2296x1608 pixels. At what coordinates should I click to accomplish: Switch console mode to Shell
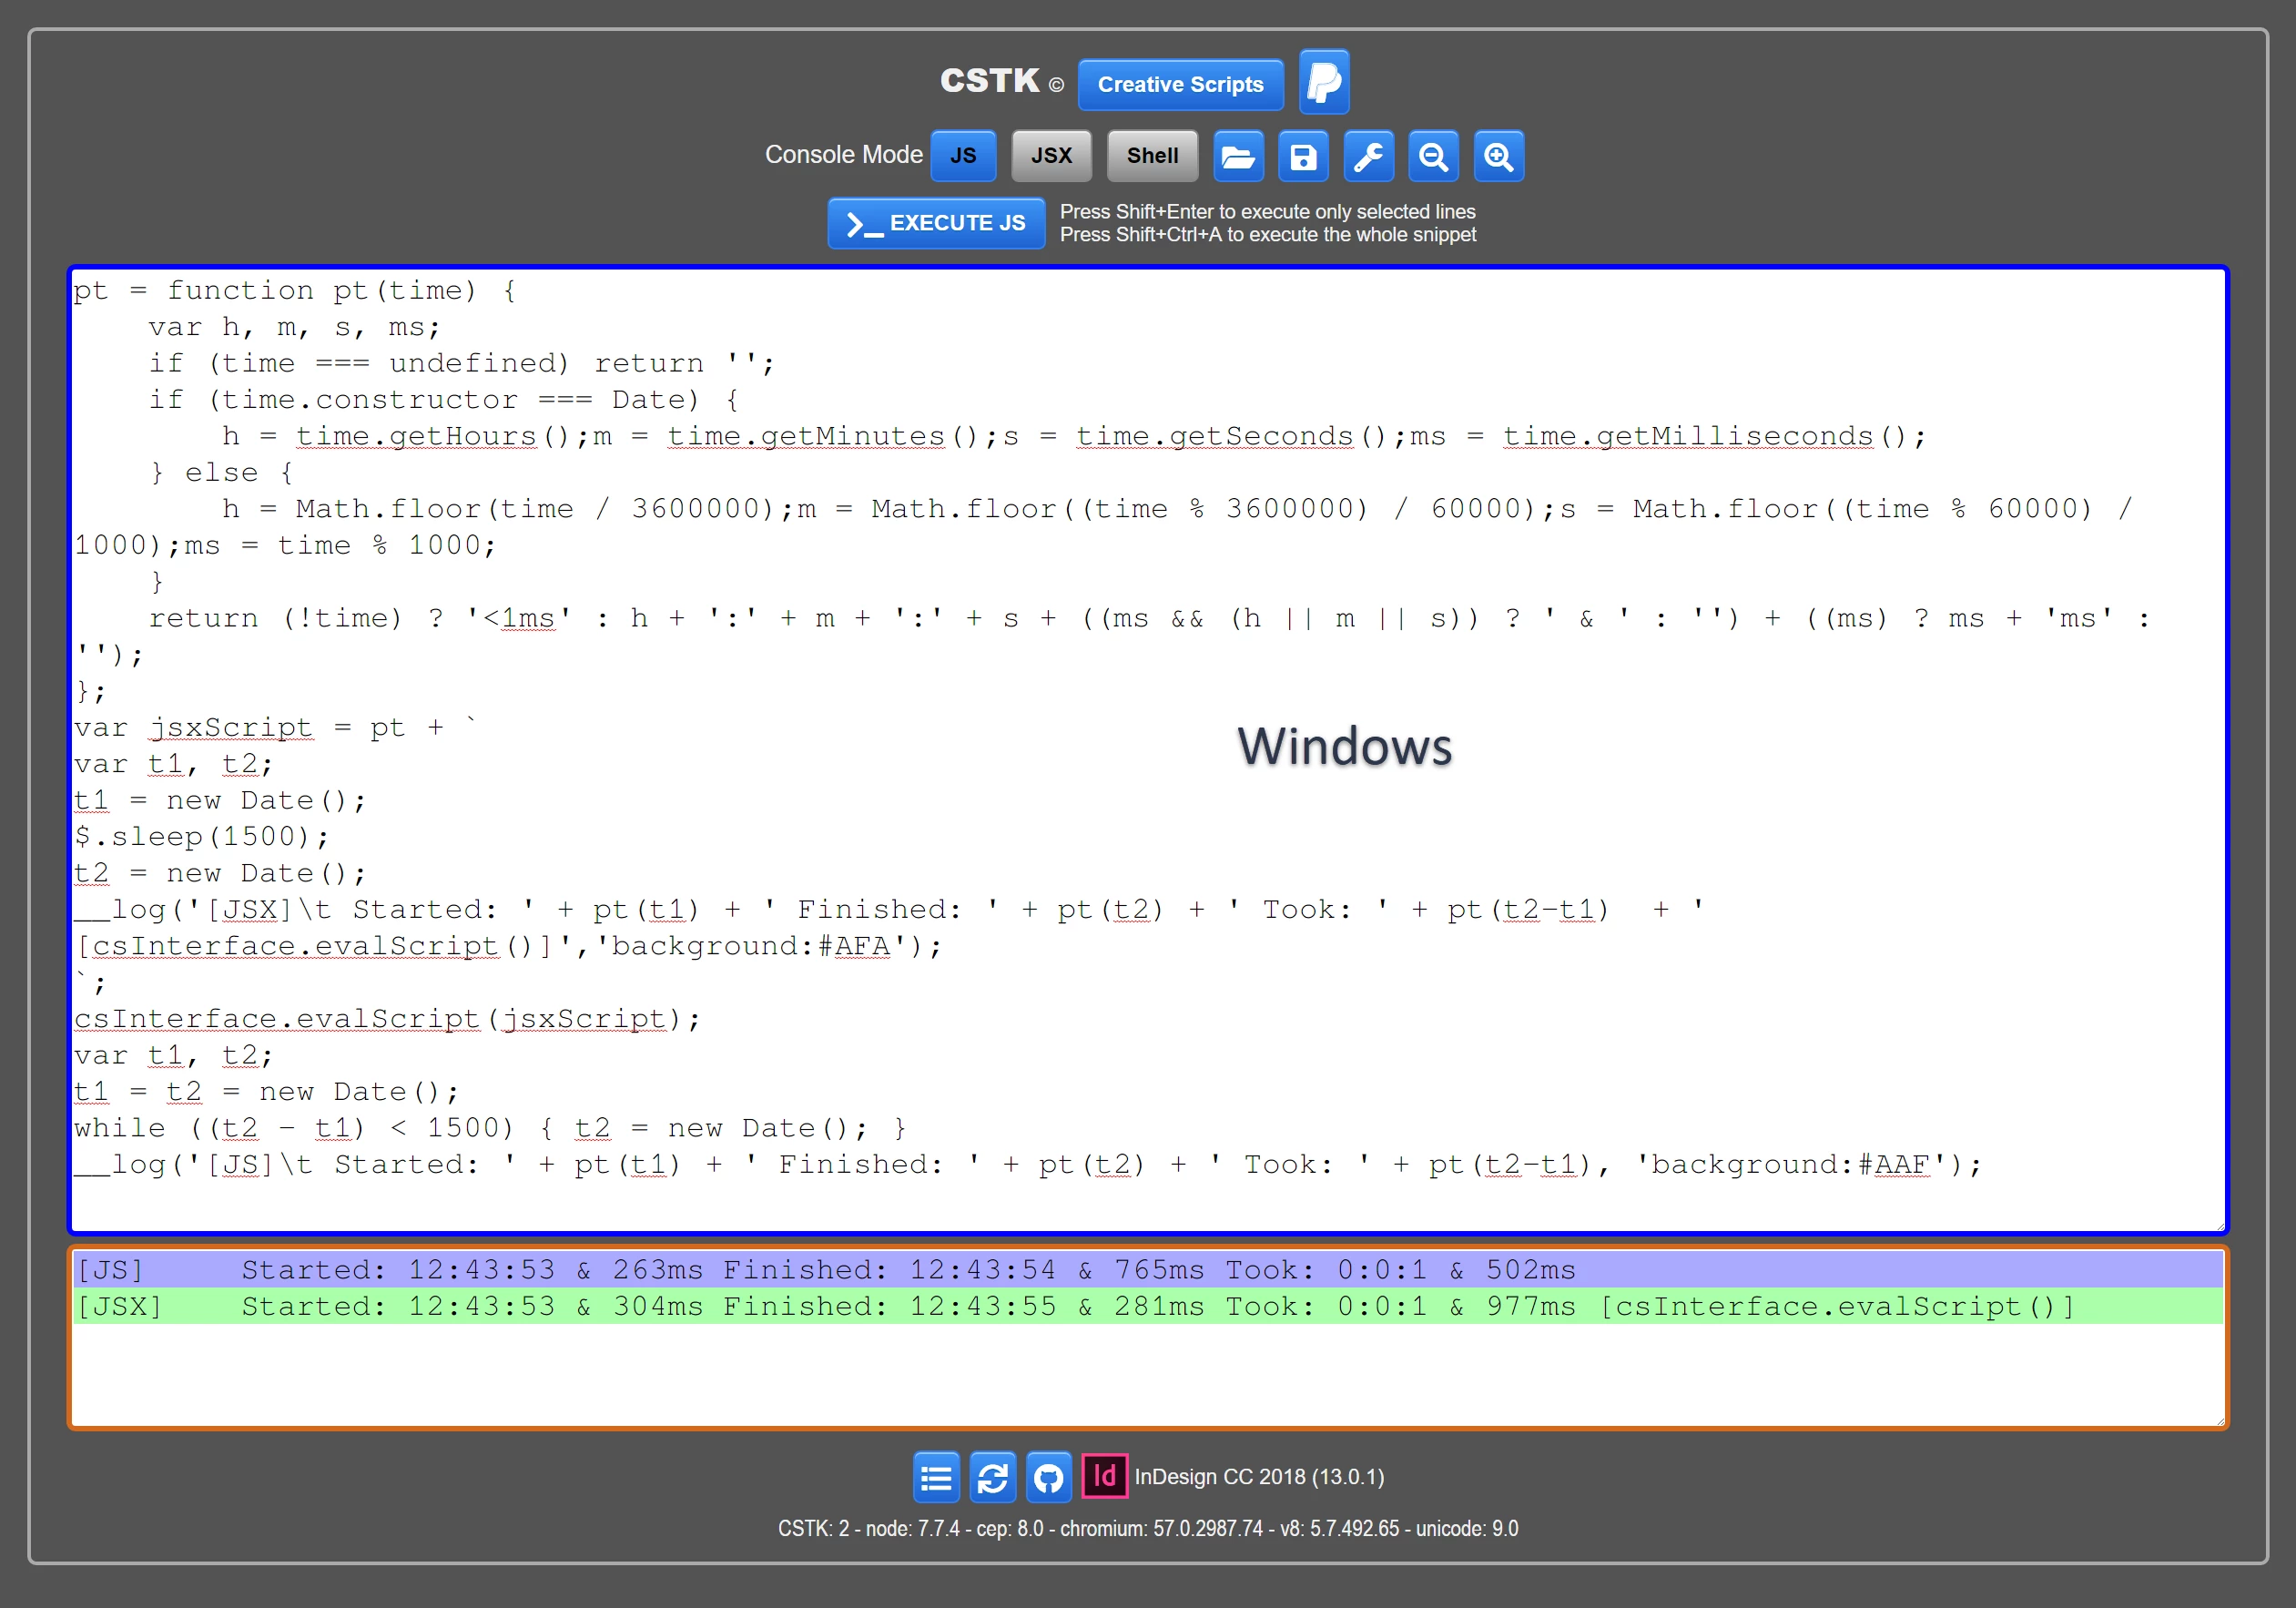[x=1152, y=156]
